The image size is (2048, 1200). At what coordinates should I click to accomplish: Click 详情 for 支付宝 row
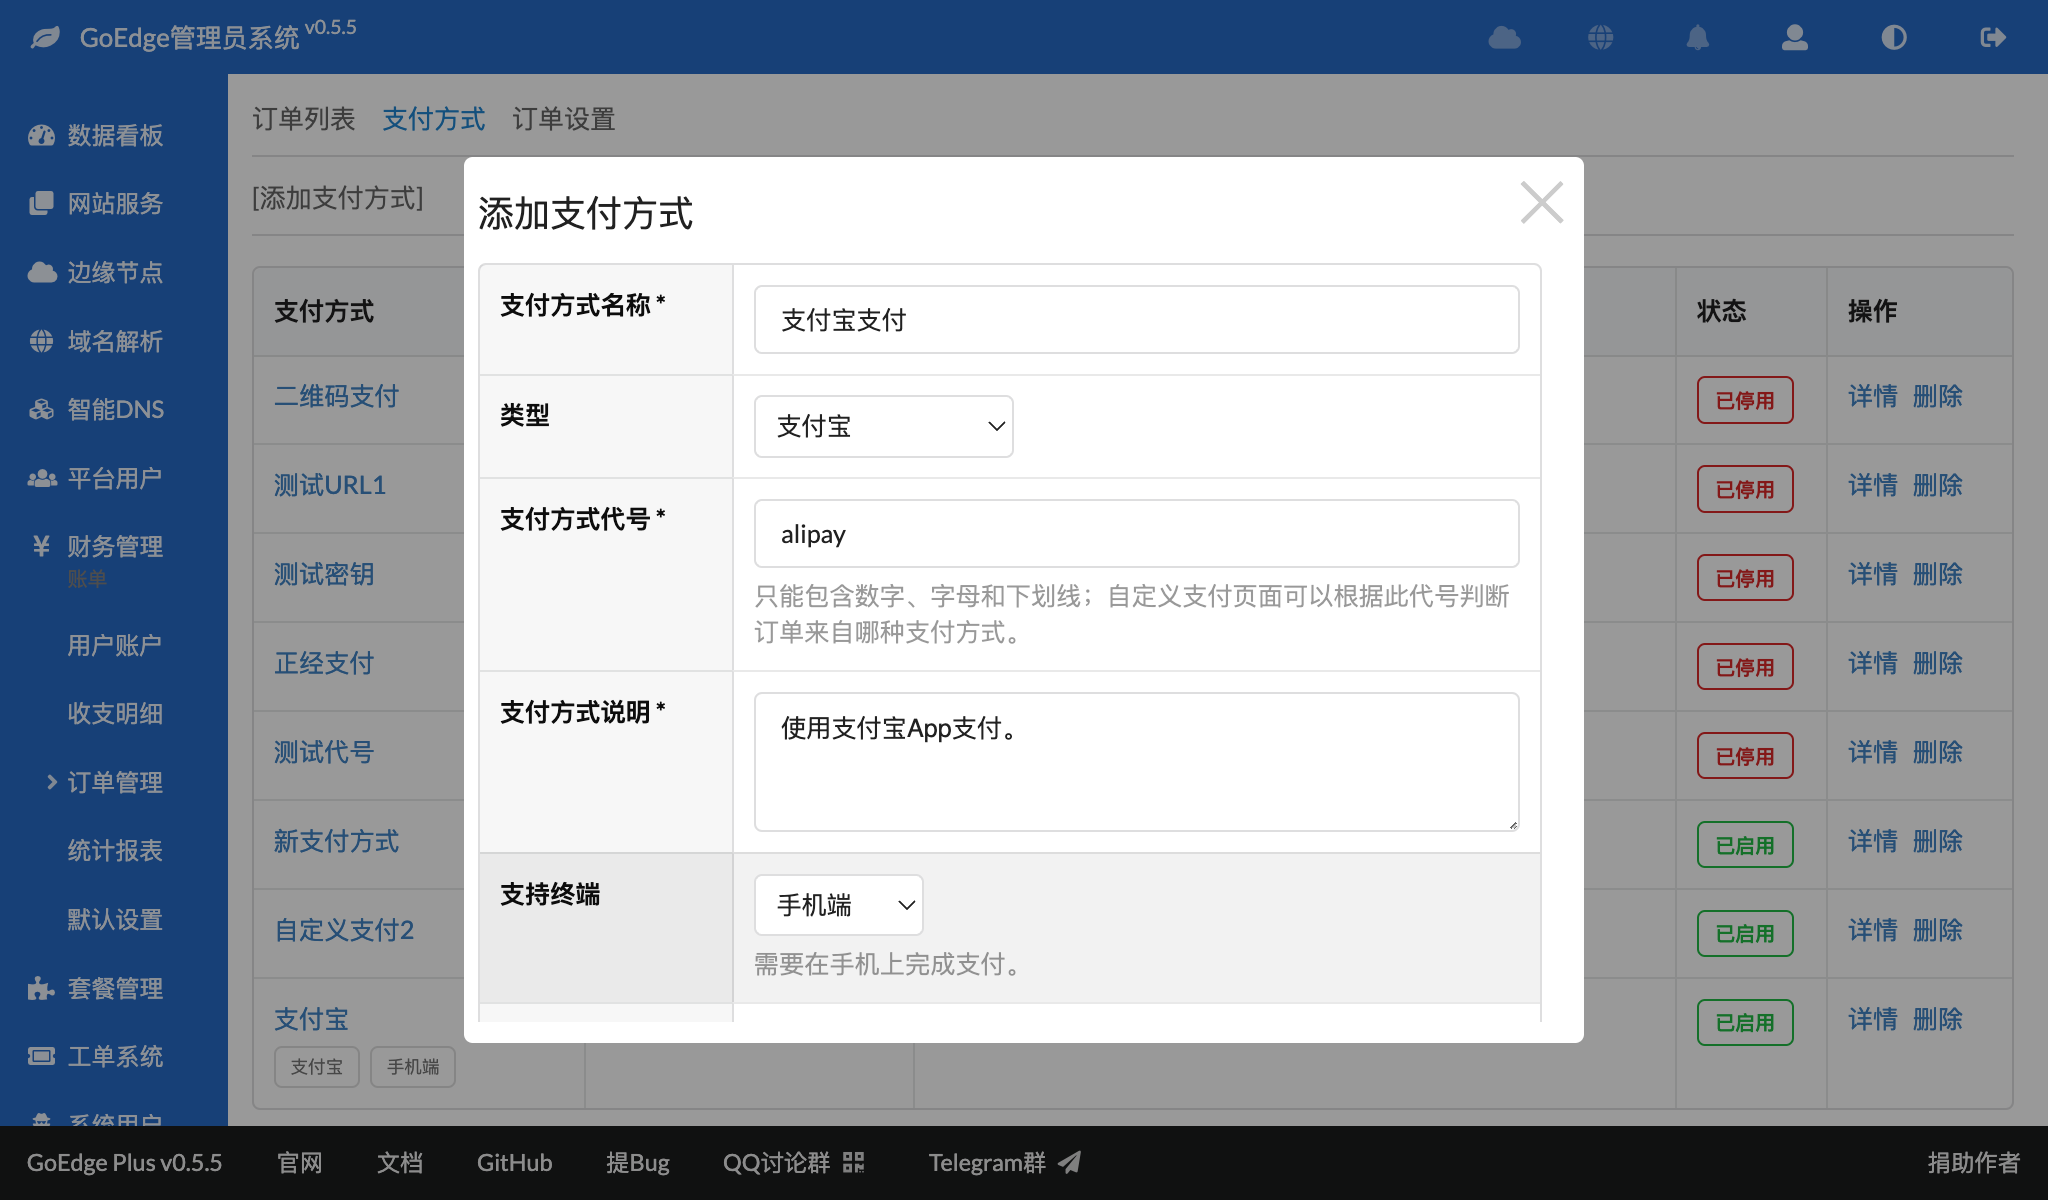[1873, 1019]
